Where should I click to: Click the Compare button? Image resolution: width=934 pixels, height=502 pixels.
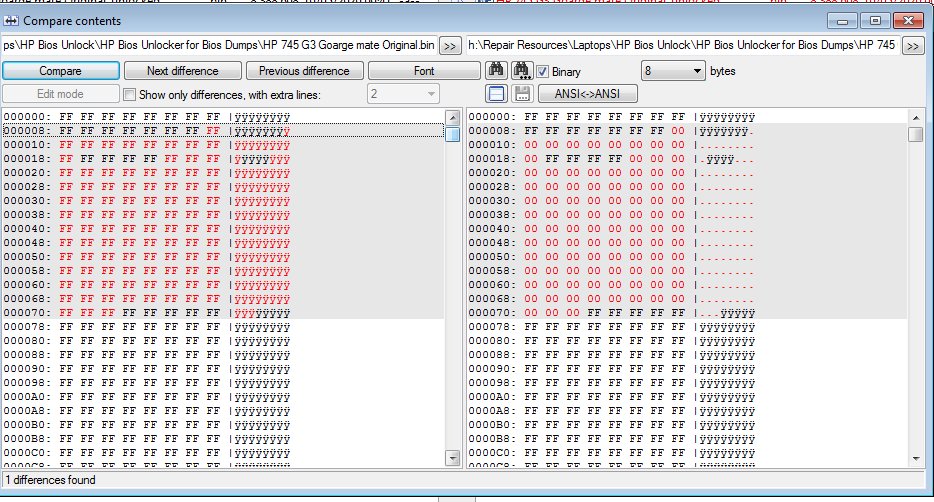(61, 70)
